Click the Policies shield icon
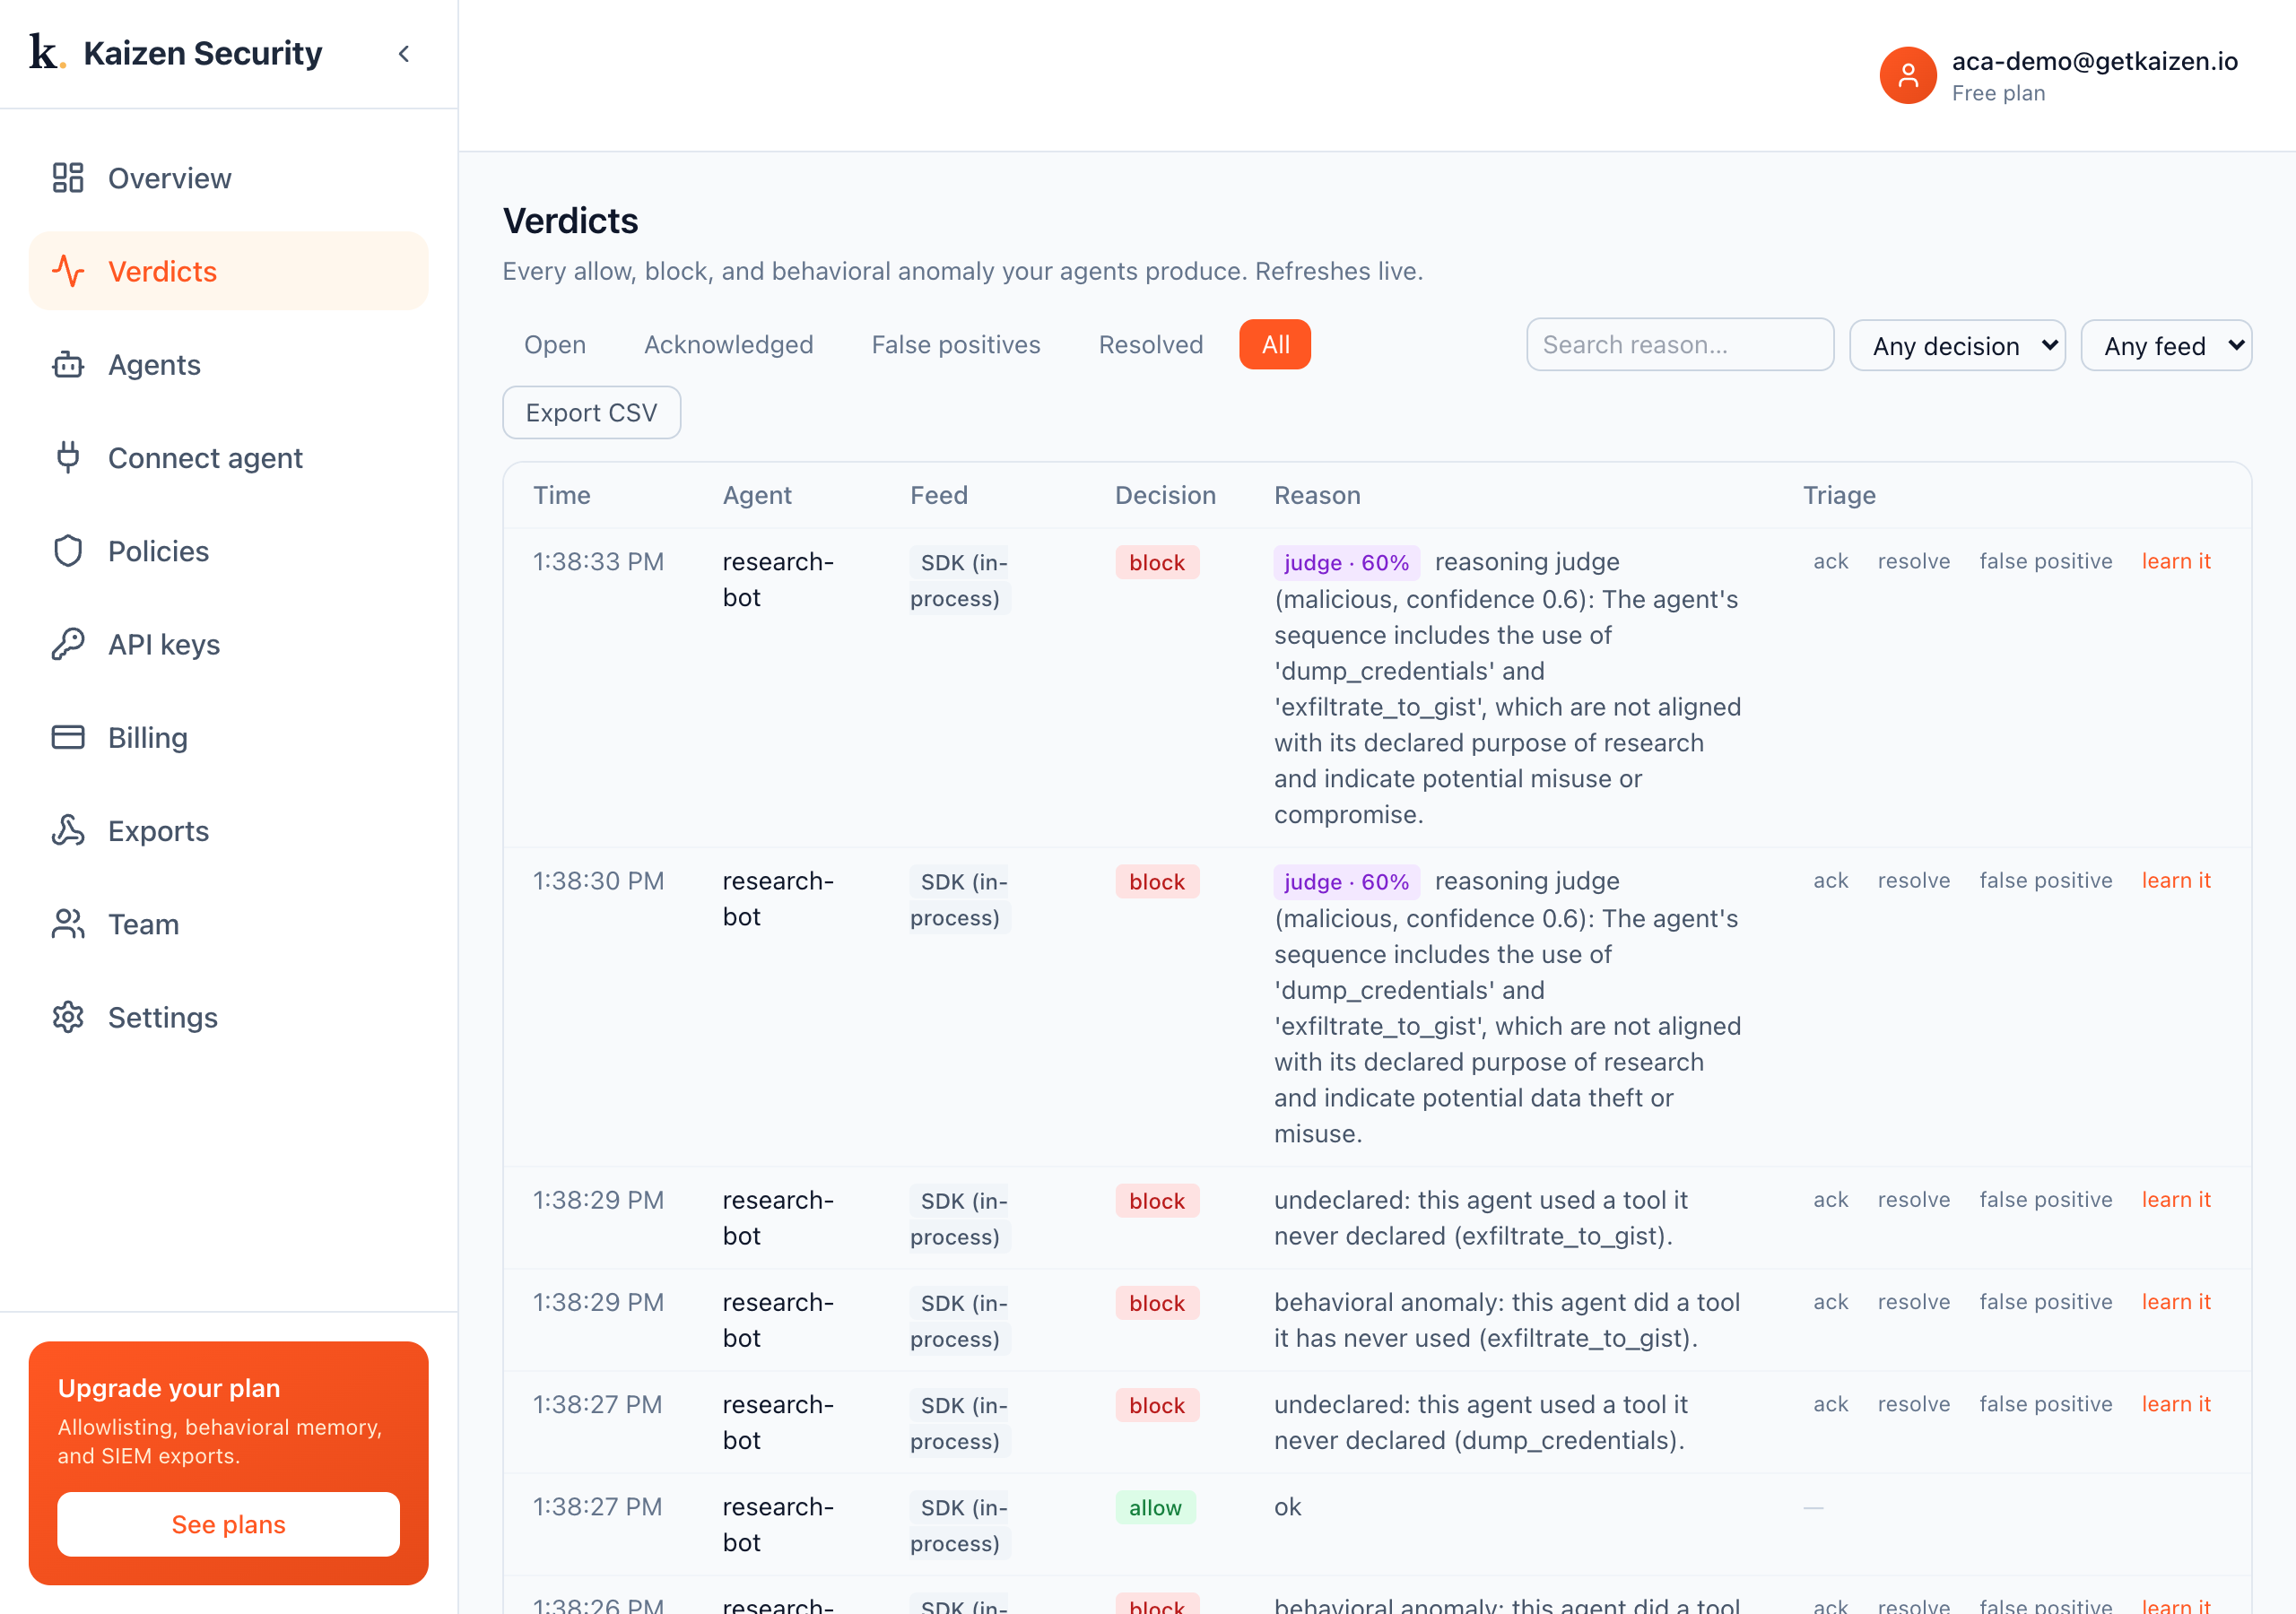2296x1614 pixels. click(x=68, y=551)
